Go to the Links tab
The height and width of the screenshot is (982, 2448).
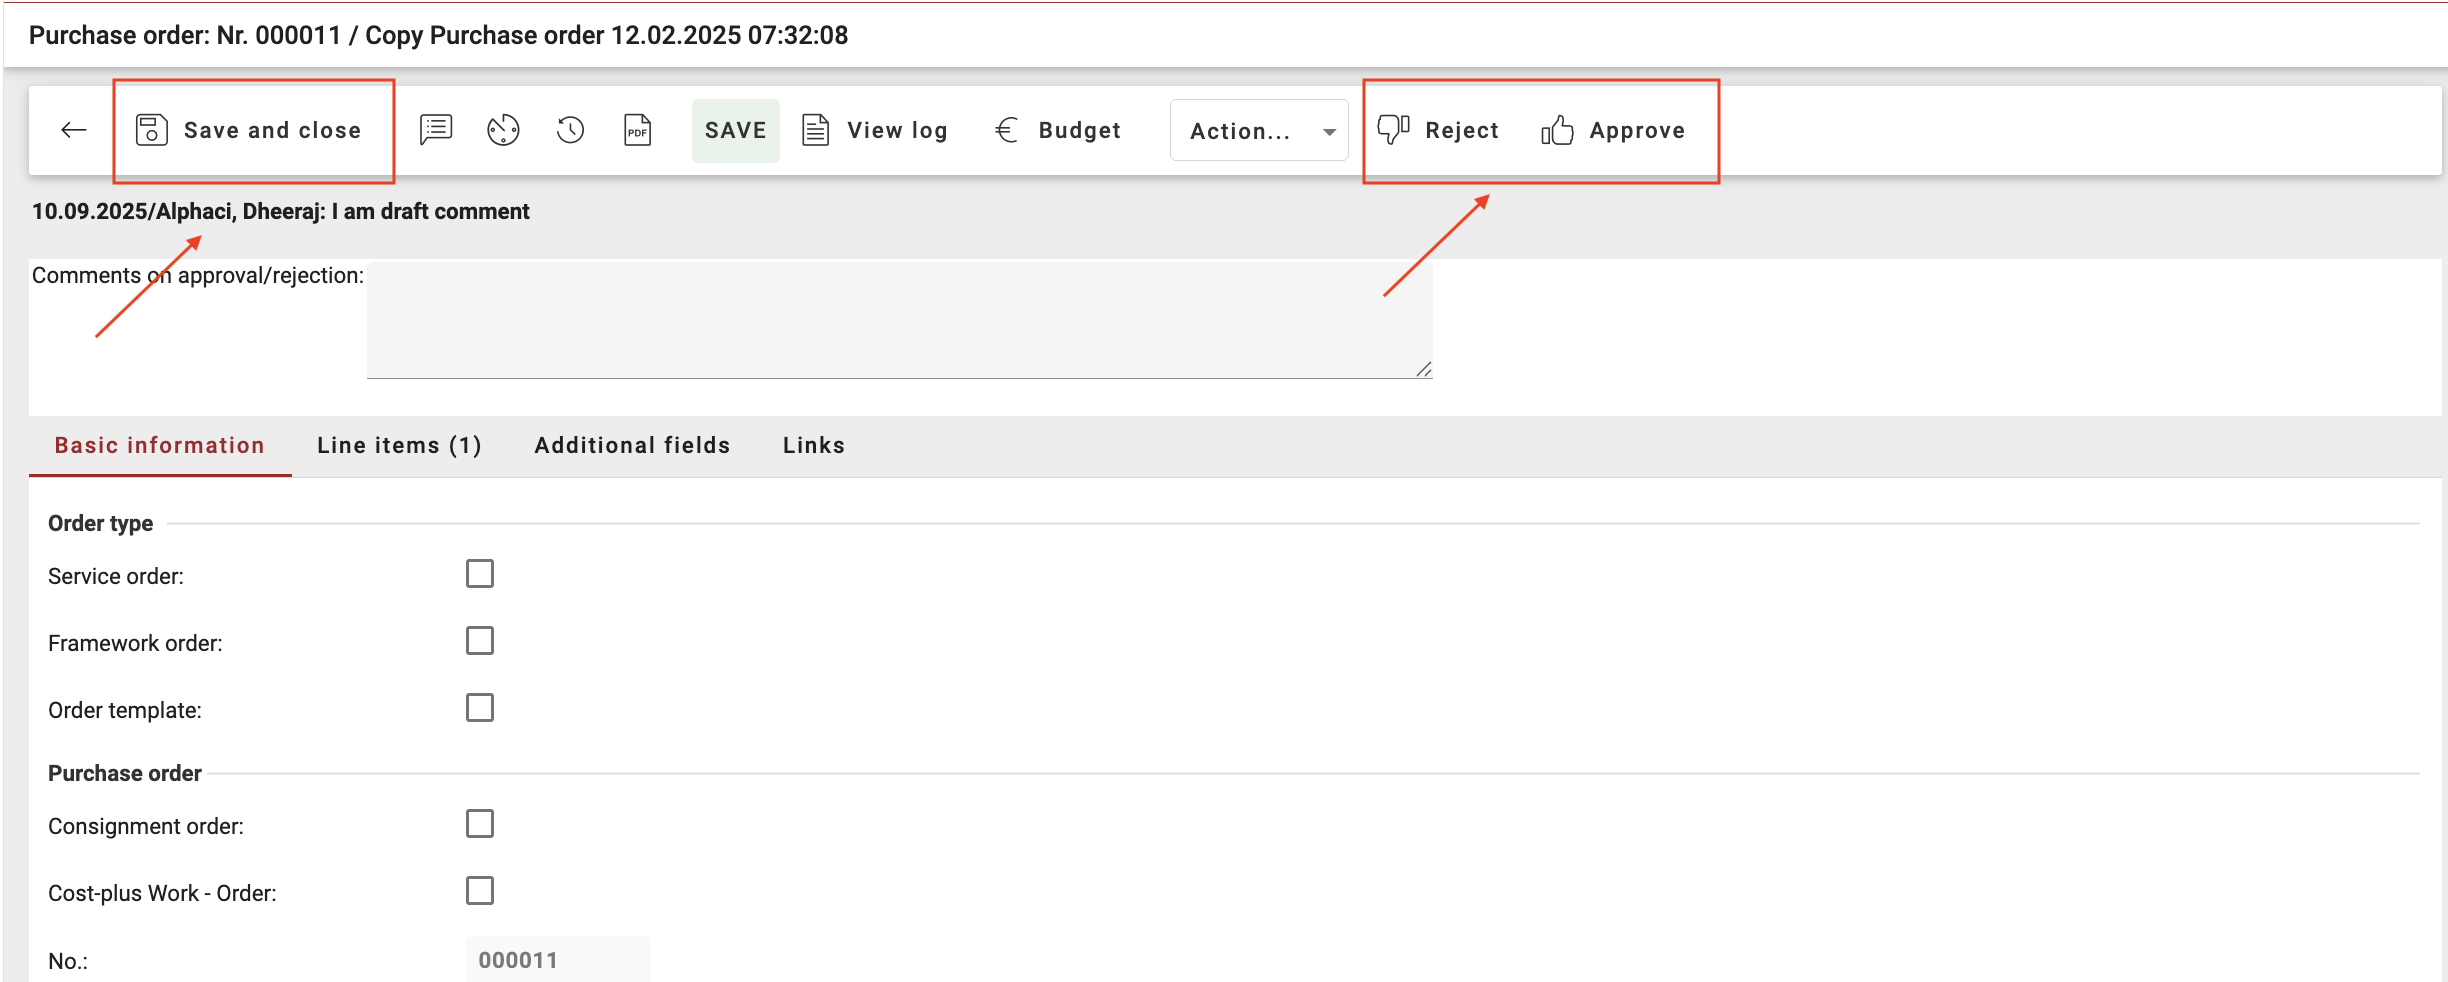point(813,445)
